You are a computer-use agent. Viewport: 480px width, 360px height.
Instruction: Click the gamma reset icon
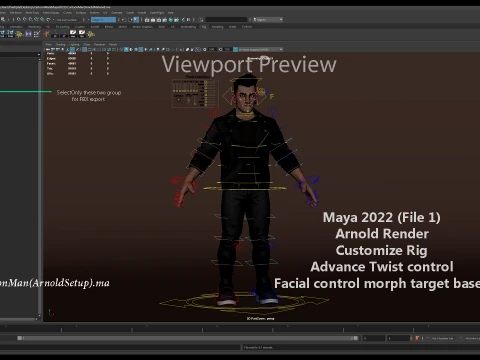[x=220, y=49]
